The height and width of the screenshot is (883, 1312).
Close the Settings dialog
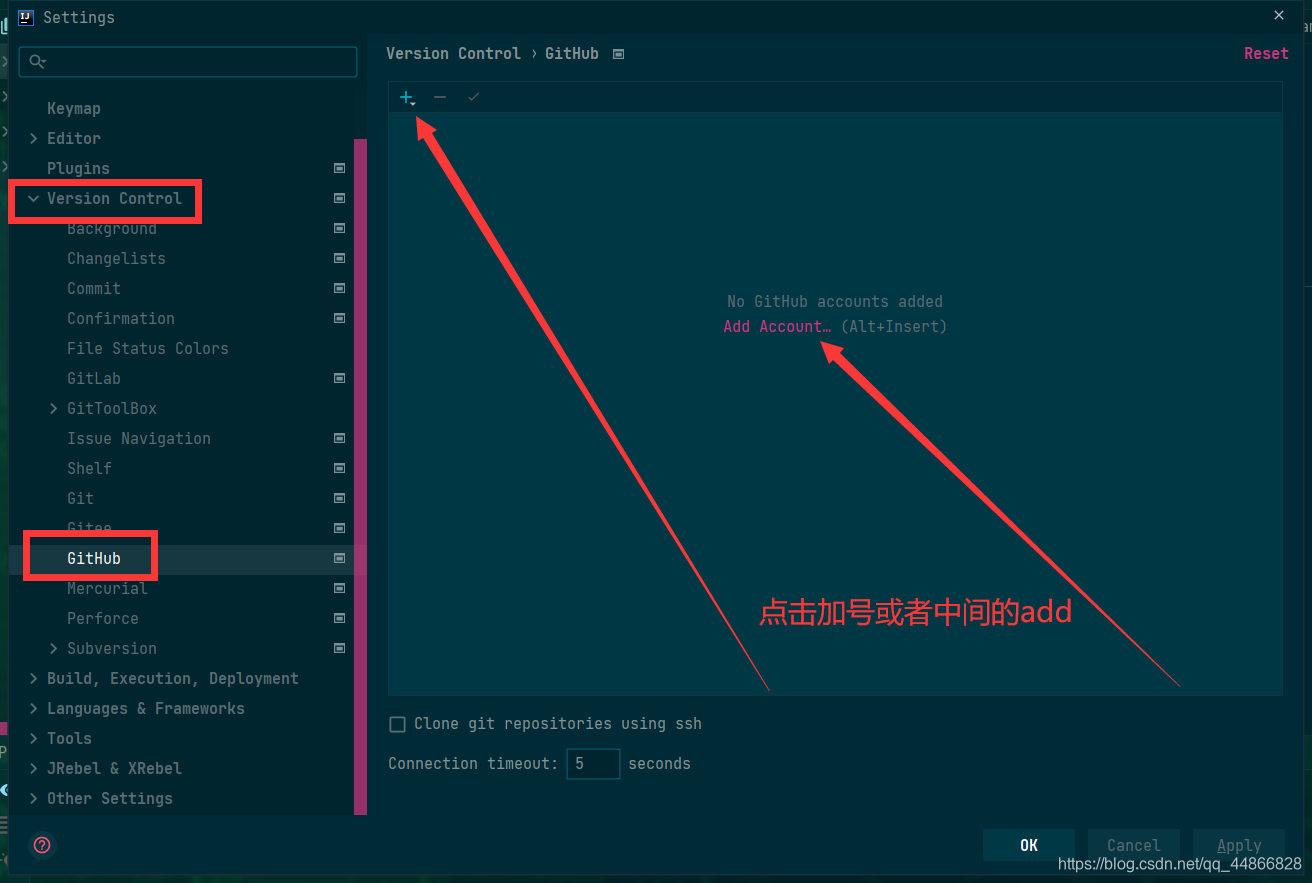[x=1279, y=15]
